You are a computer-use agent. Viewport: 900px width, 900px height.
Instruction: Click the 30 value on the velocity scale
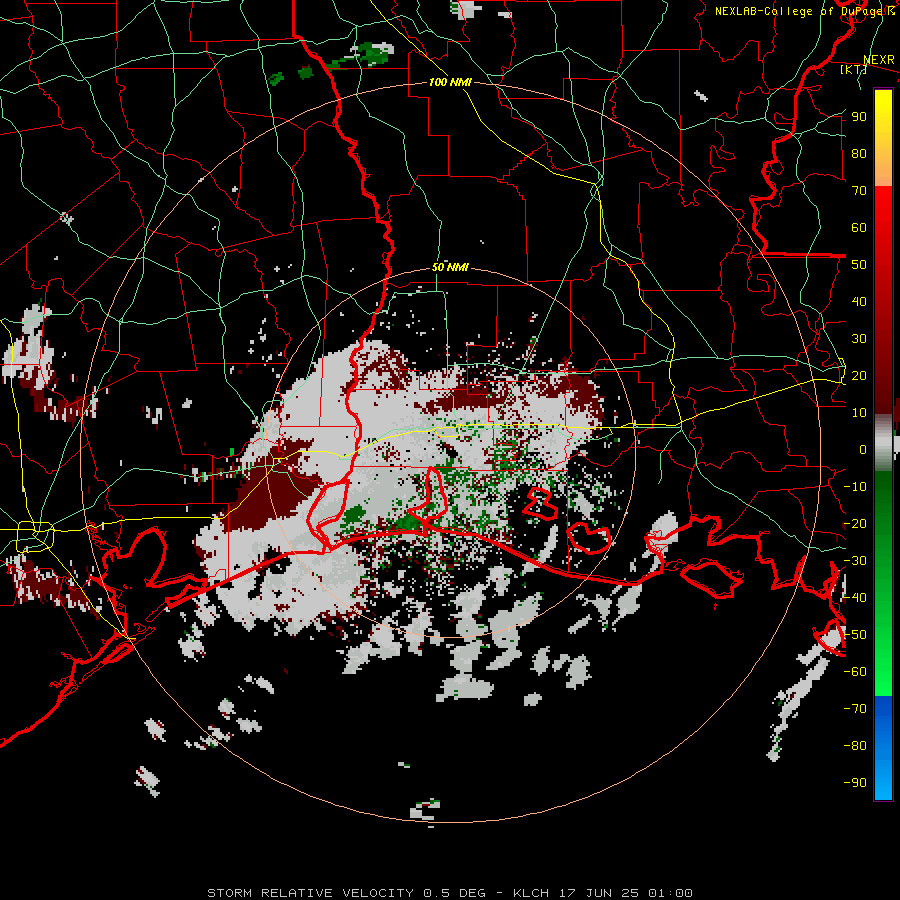859,339
